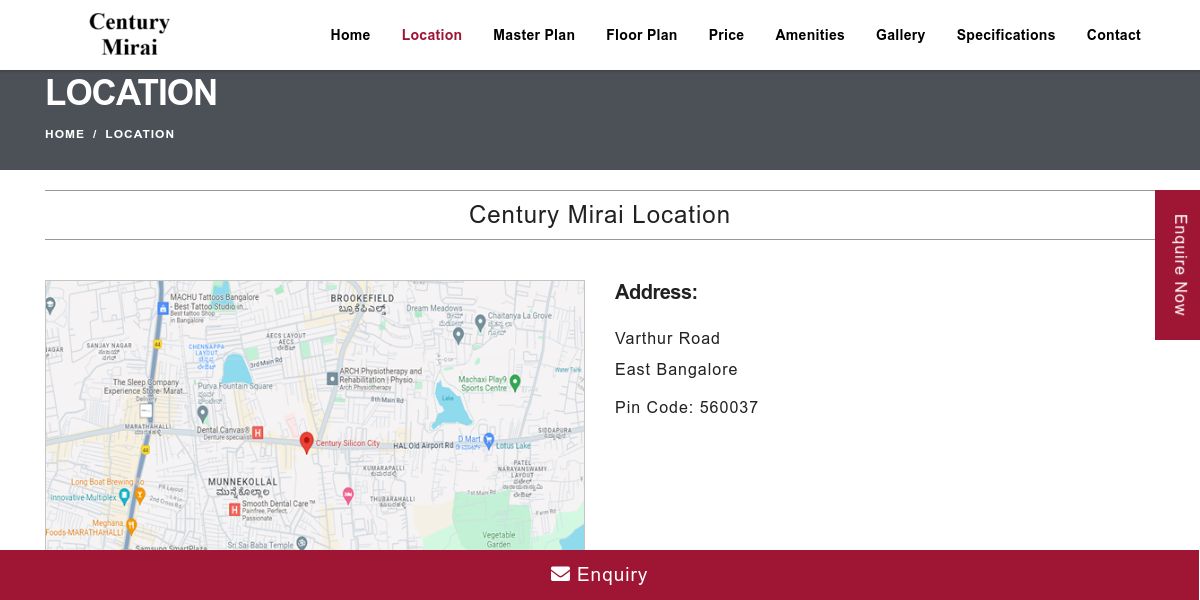Click the pink hotel marker near Thubarahalli

(x=348, y=495)
